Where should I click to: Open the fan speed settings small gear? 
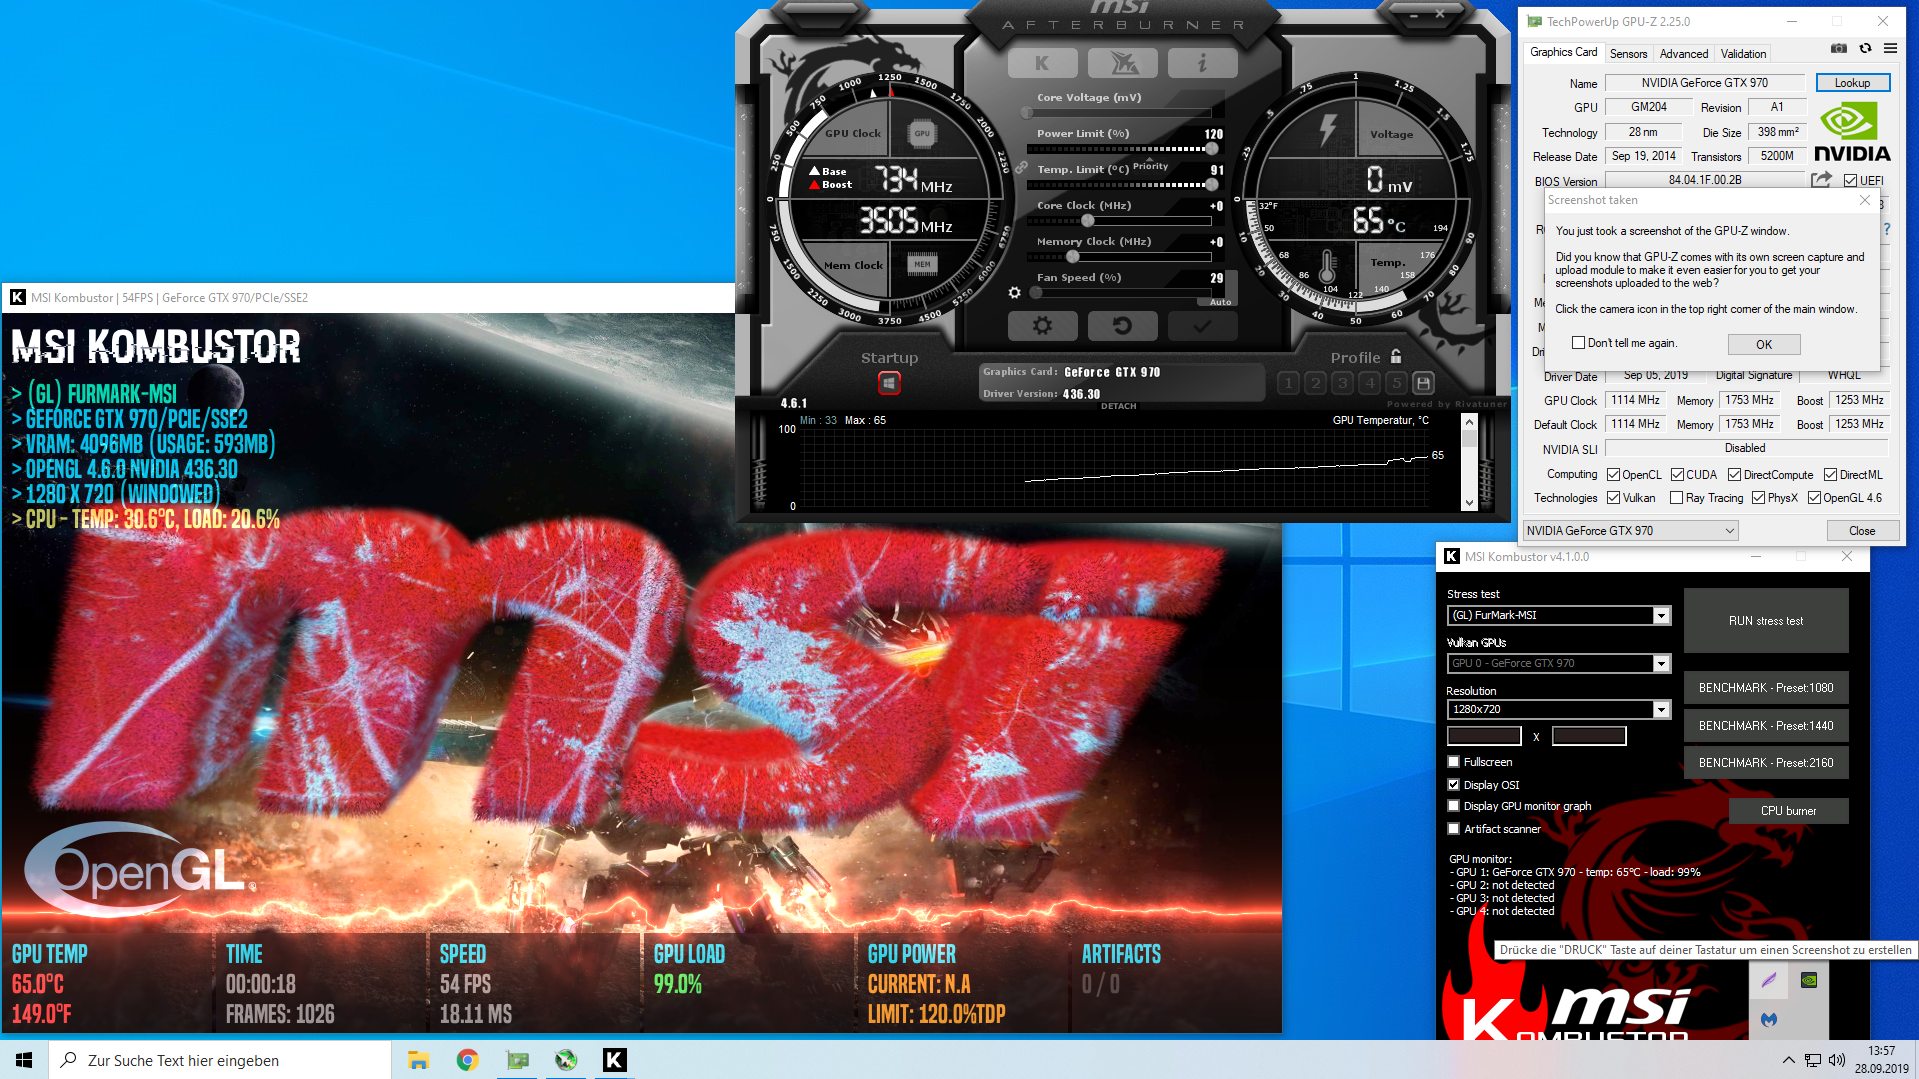coord(1014,293)
